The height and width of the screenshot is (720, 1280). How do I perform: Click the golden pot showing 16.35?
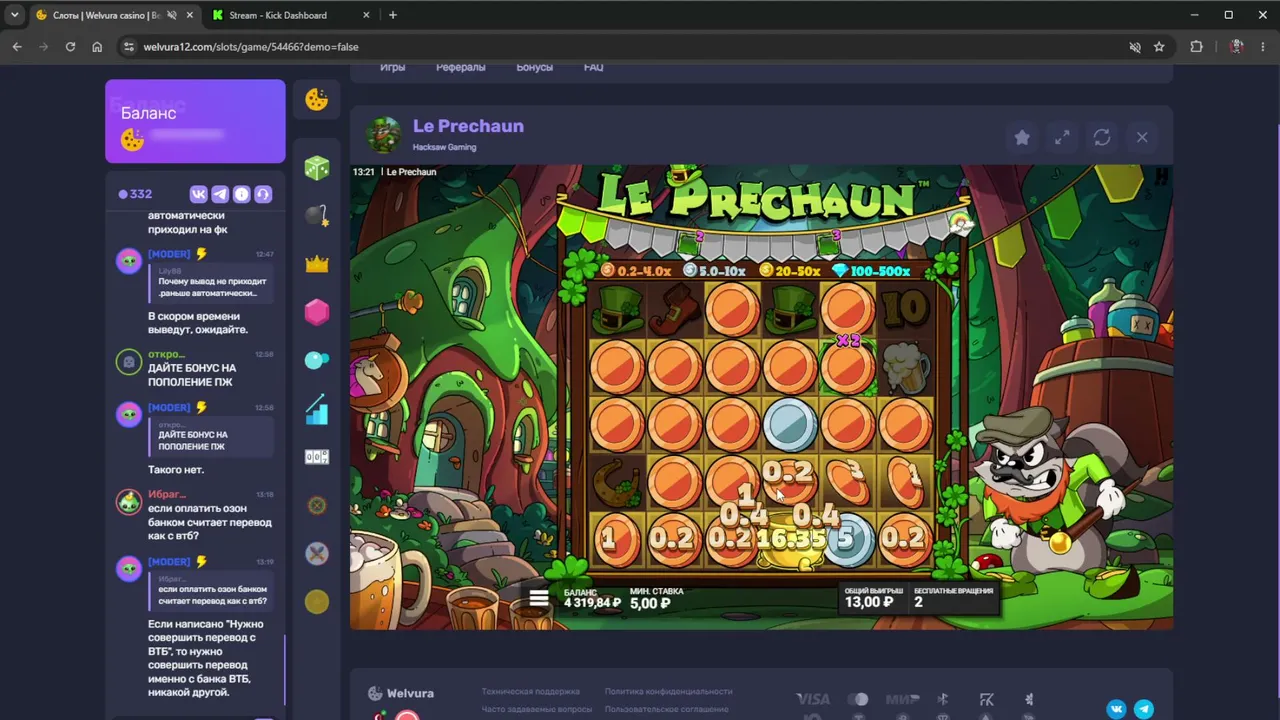(x=790, y=542)
